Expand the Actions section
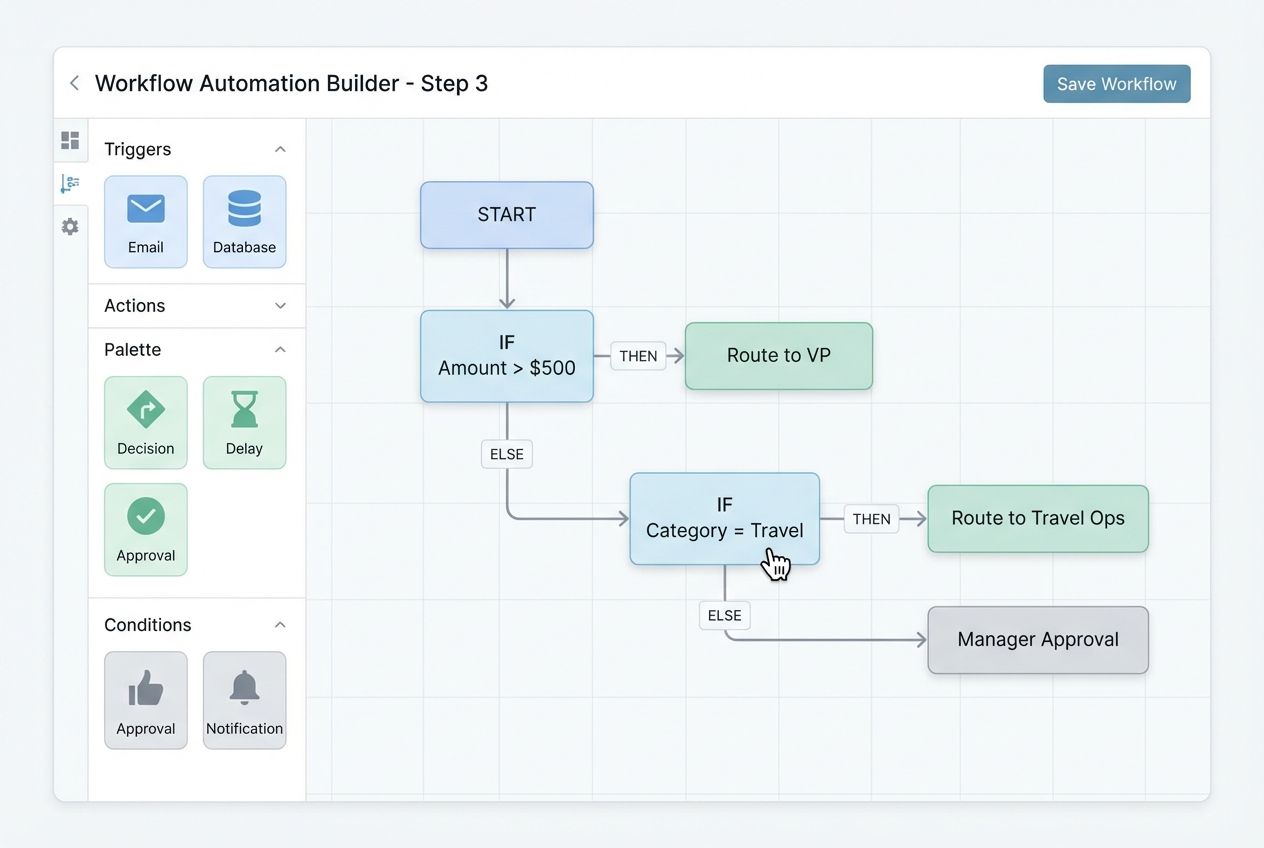Screen dimensions: 1264x848 (x=281, y=305)
